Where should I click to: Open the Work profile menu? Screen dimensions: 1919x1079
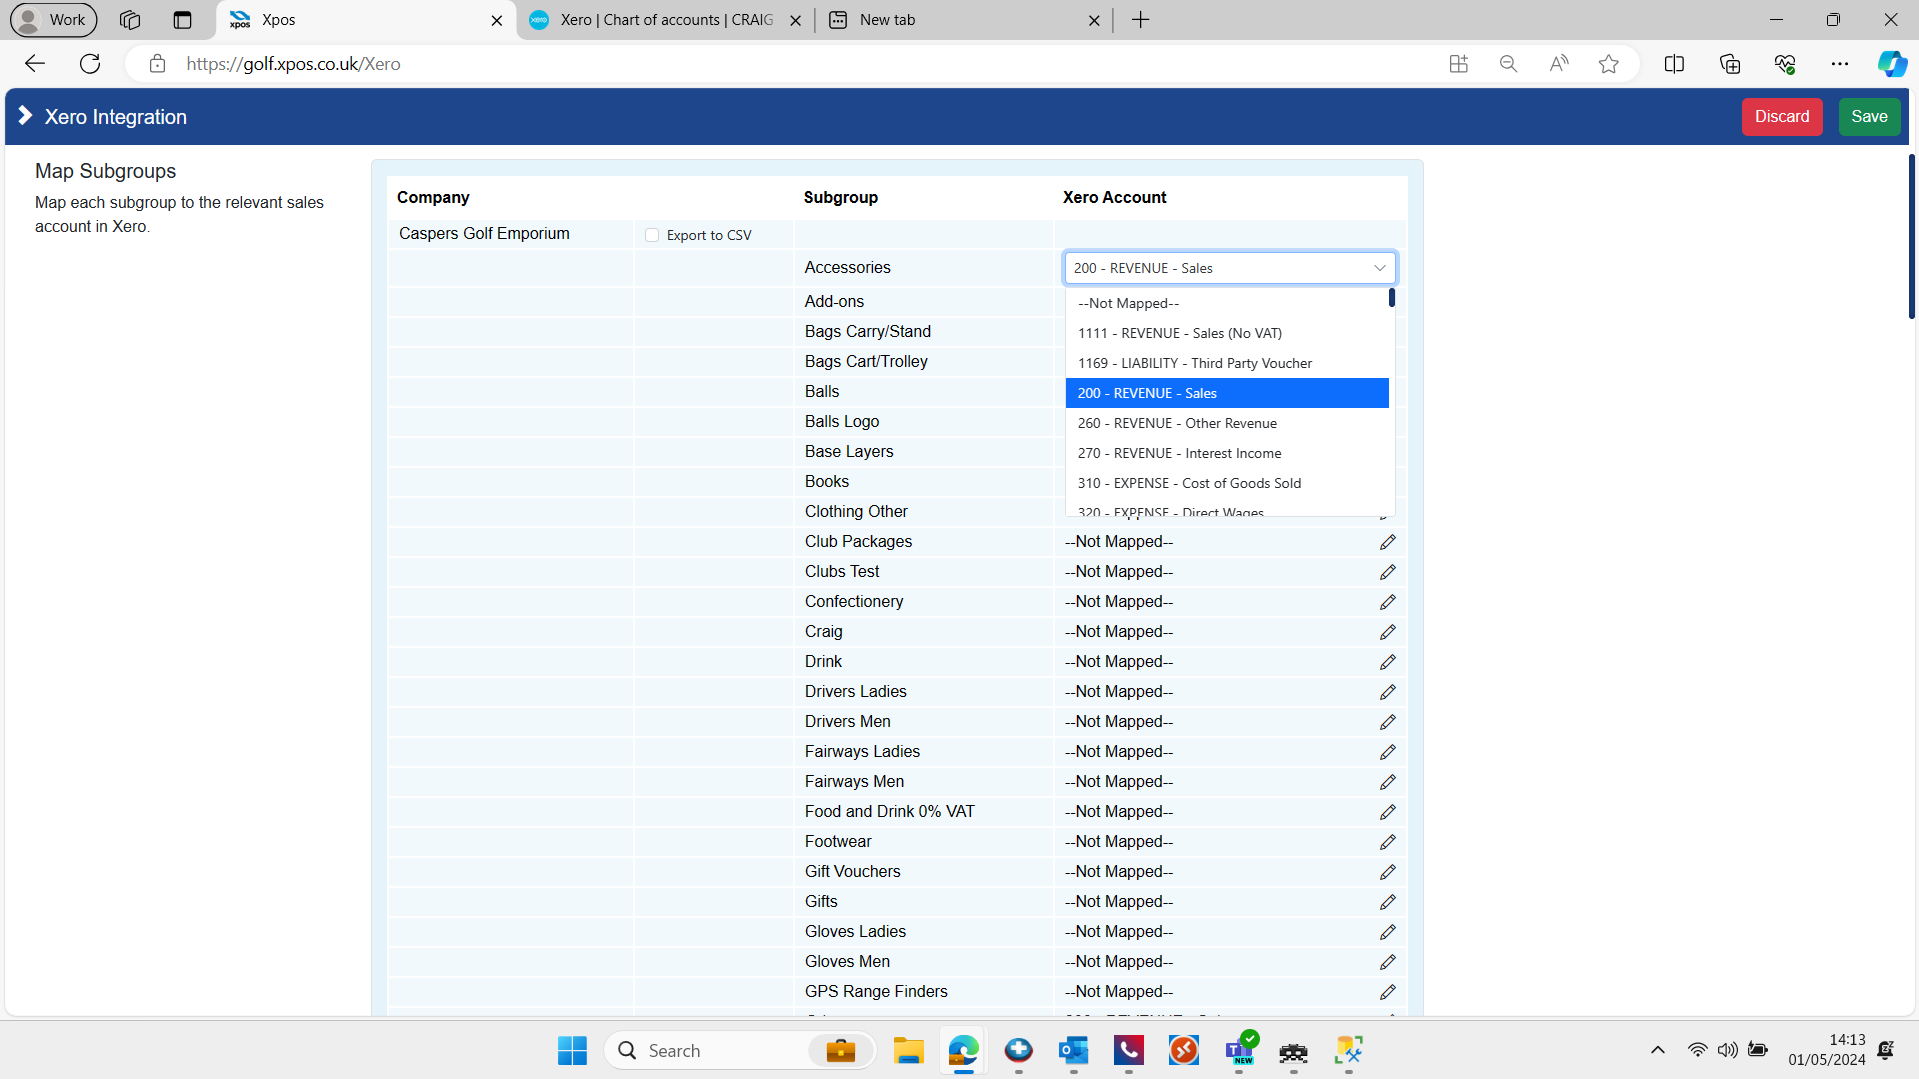pyautogui.click(x=54, y=20)
